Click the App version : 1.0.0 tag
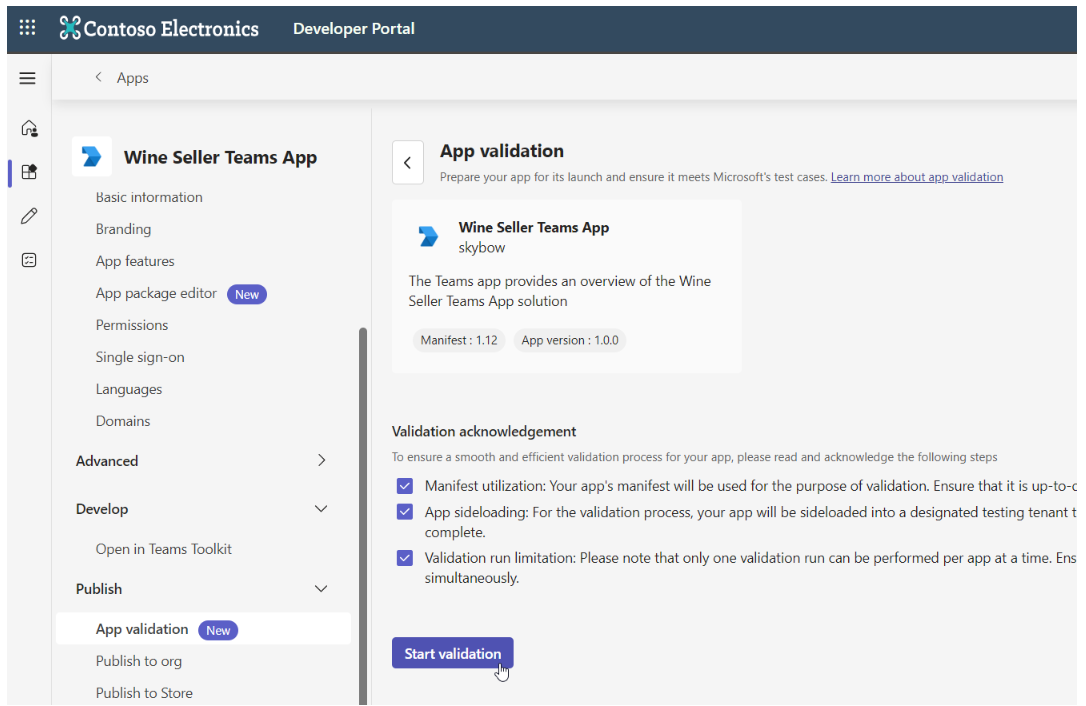 pos(569,340)
